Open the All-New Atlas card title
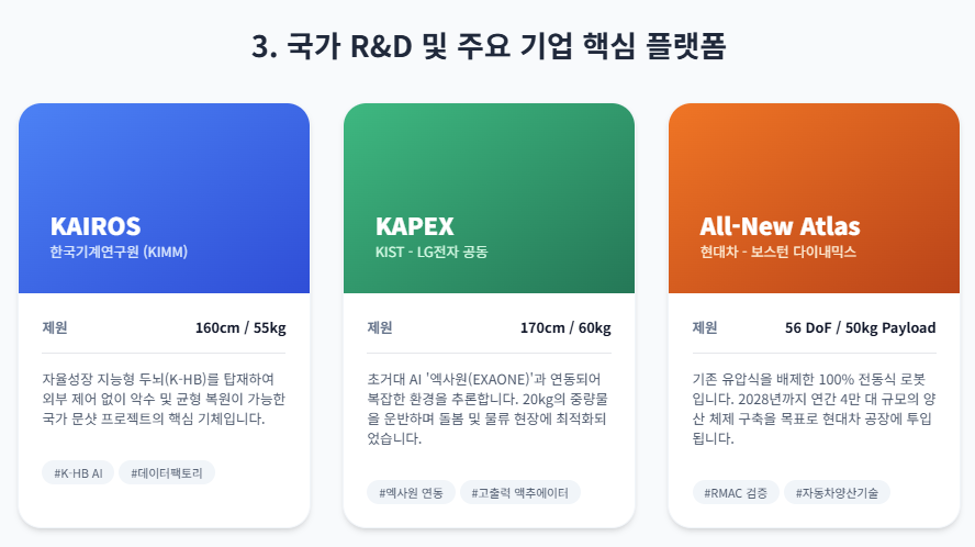 point(780,226)
